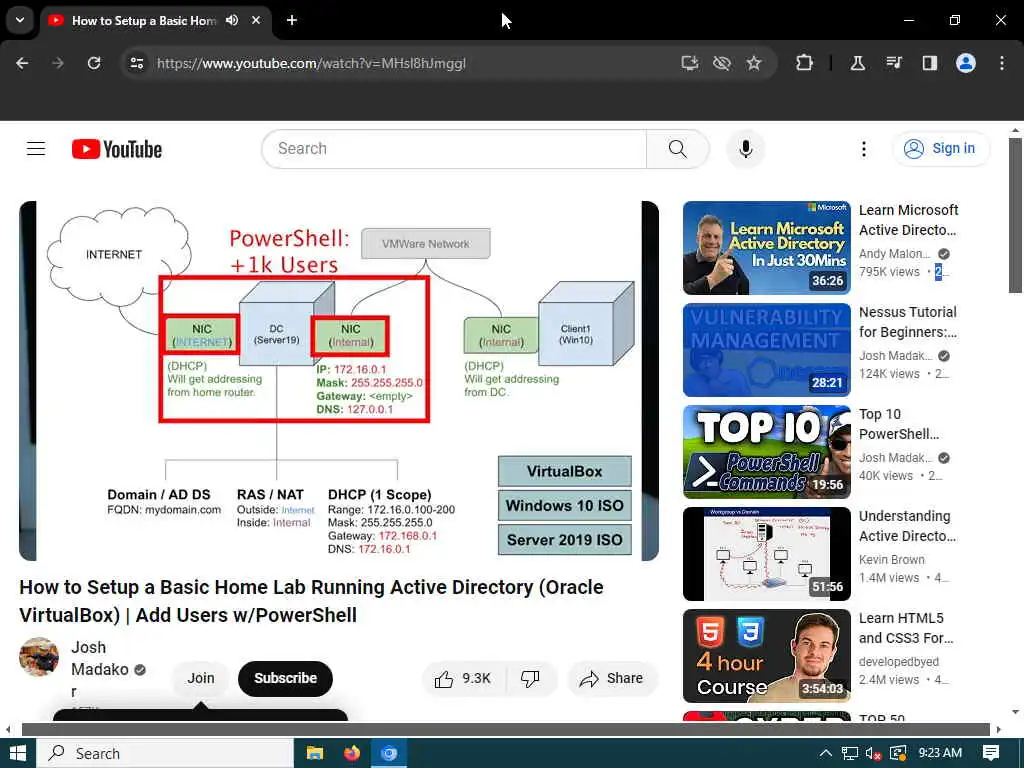Viewport: 1024px width, 768px height.
Task: Like the video with 9.3K thumbs-up
Action: coord(465,679)
